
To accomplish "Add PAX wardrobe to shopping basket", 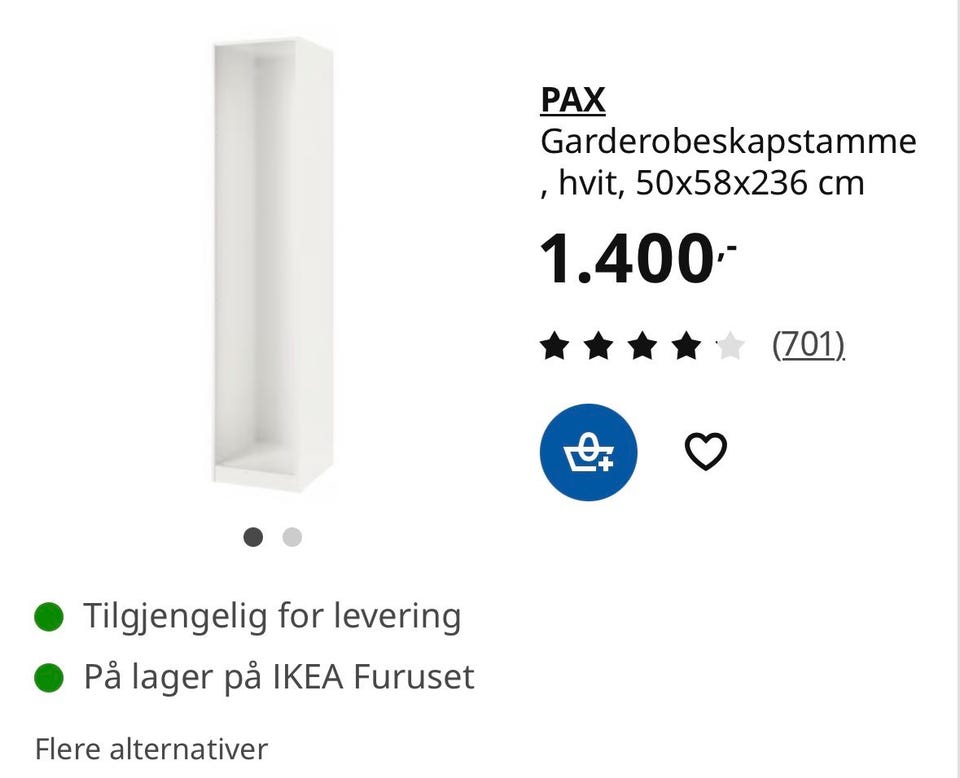I will [x=588, y=452].
